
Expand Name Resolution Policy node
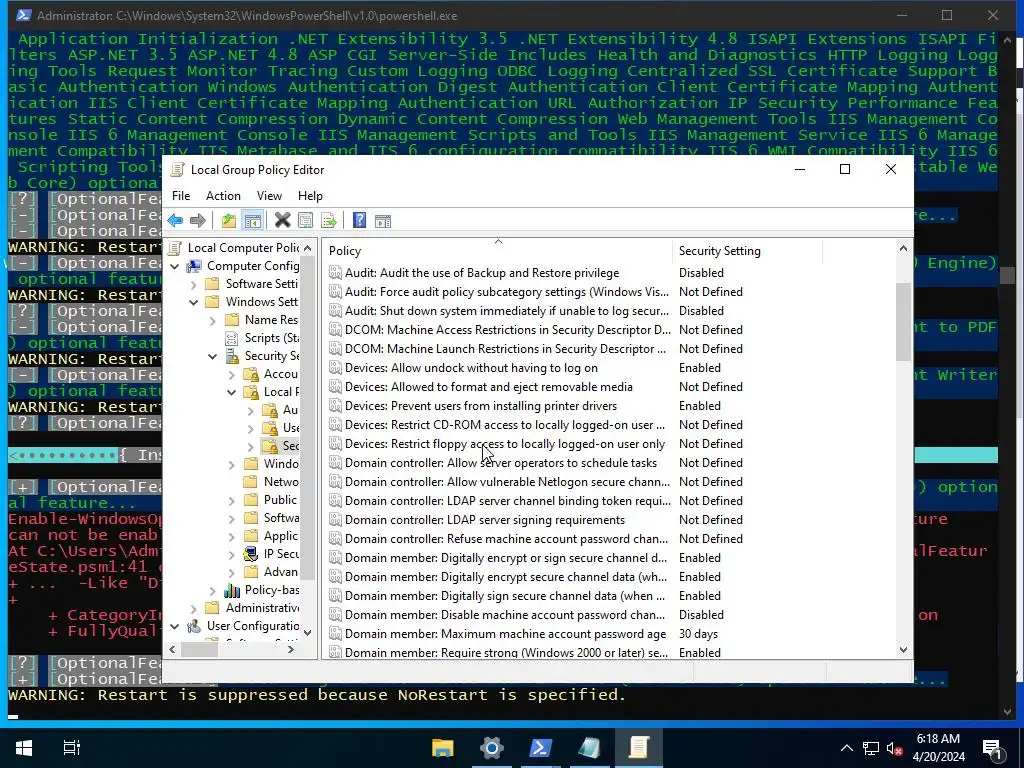coord(212,321)
